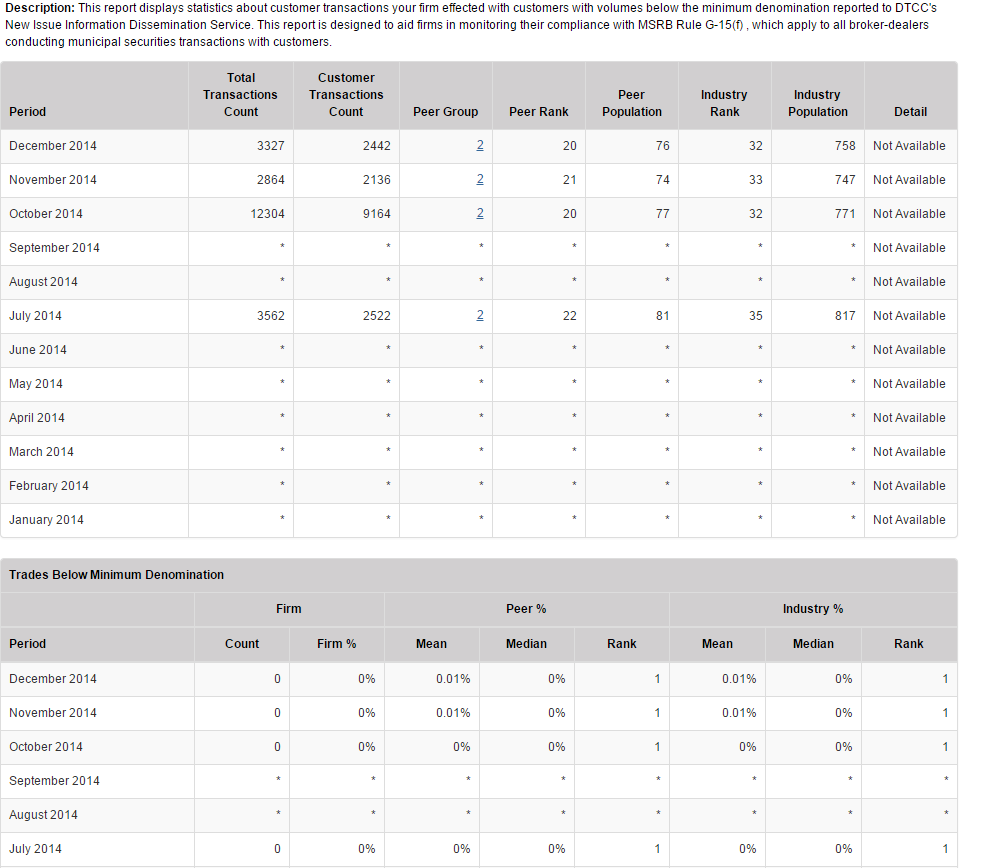The width and height of the screenshot is (989, 868).
Task: Click Peer % Rank link for November 2014
Action: point(657,713)
